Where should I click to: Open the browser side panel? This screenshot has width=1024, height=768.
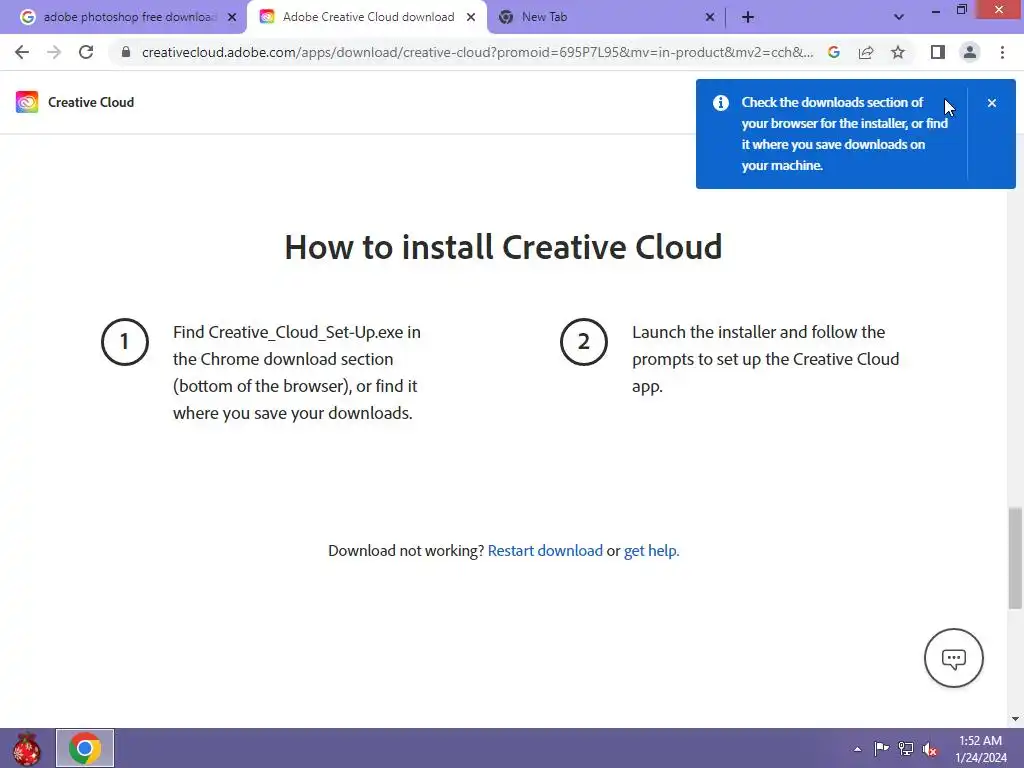pyautogui.click(x=938, y=52)
